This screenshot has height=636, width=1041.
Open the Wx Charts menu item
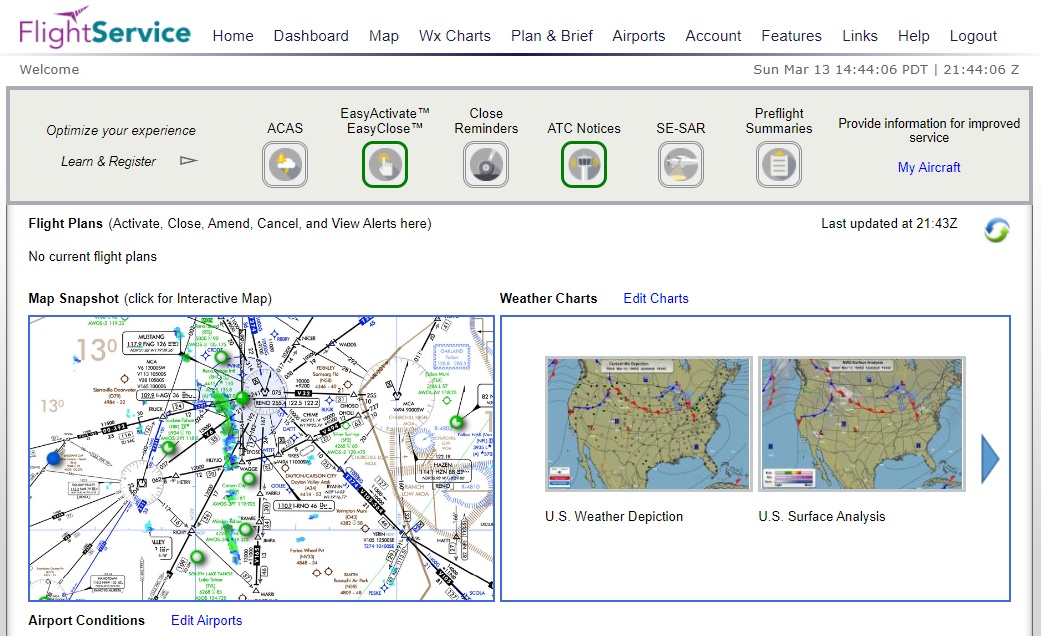(x=454, y=35)
